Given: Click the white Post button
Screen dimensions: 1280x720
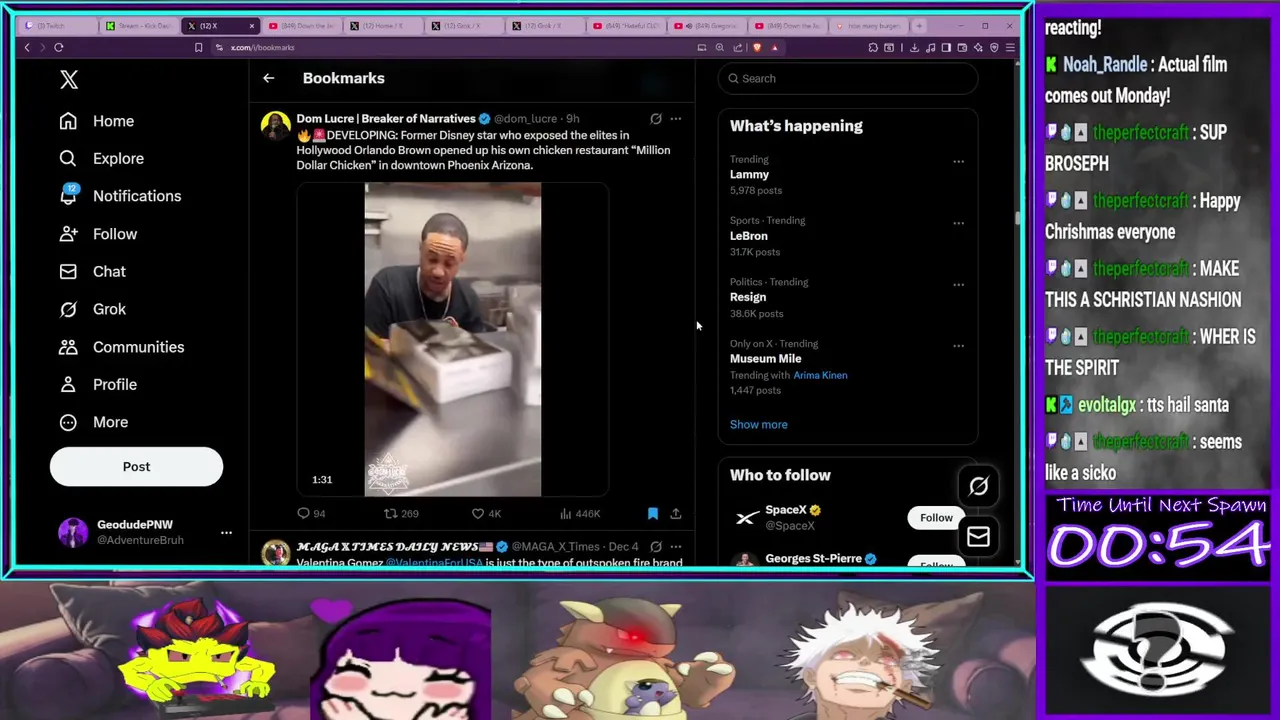Looking at the screenshot, I should pyautogui.click(x=136, y=467).
